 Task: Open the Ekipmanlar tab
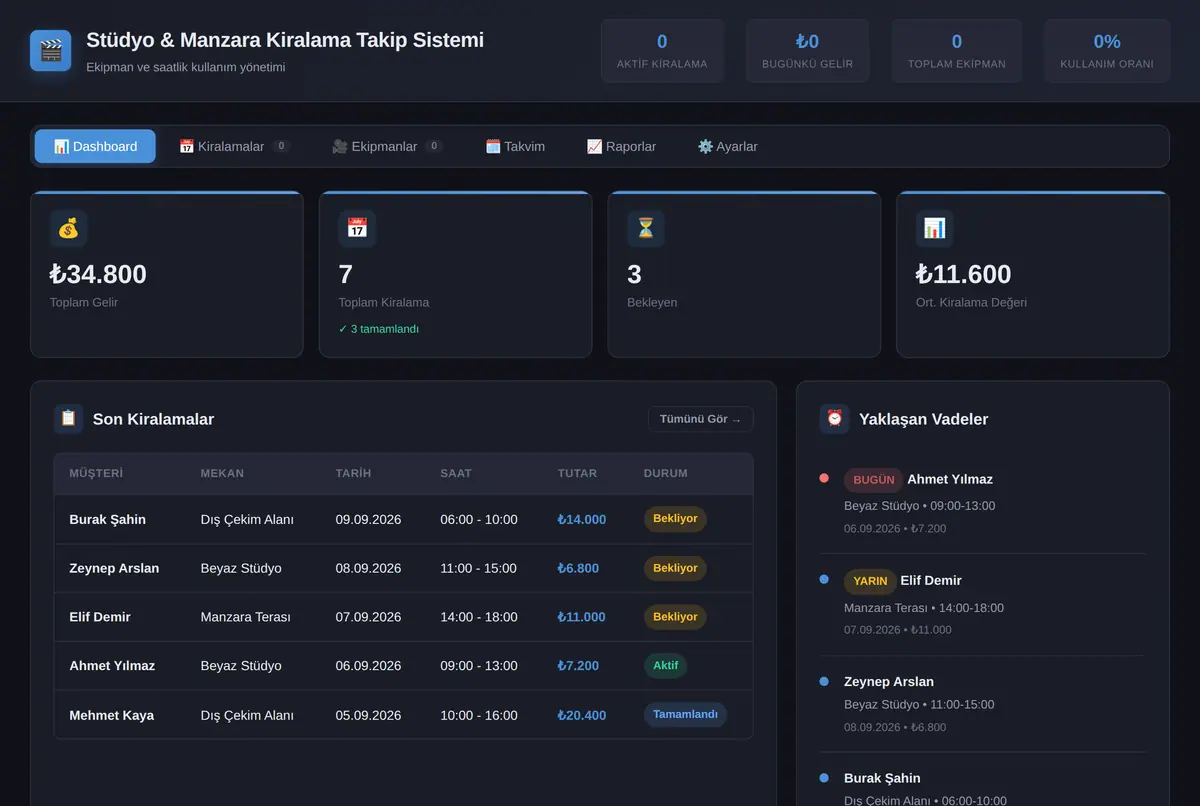coord(387,146)
